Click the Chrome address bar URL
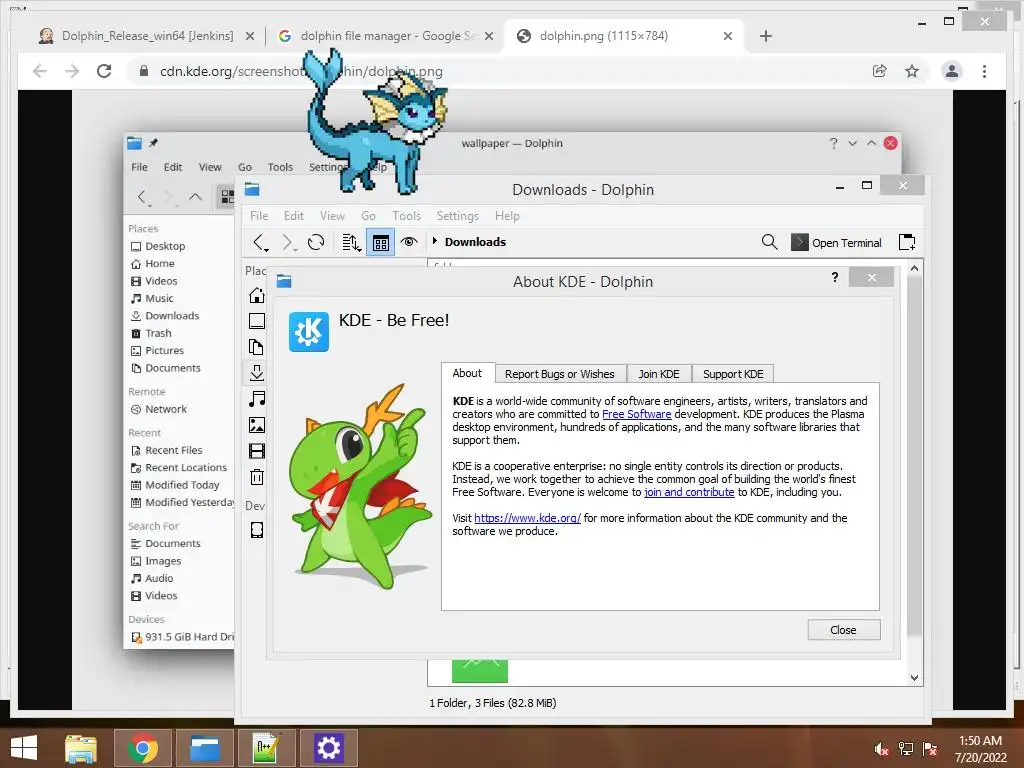This screenshot has height=768, width=1024. click(301, 71)
